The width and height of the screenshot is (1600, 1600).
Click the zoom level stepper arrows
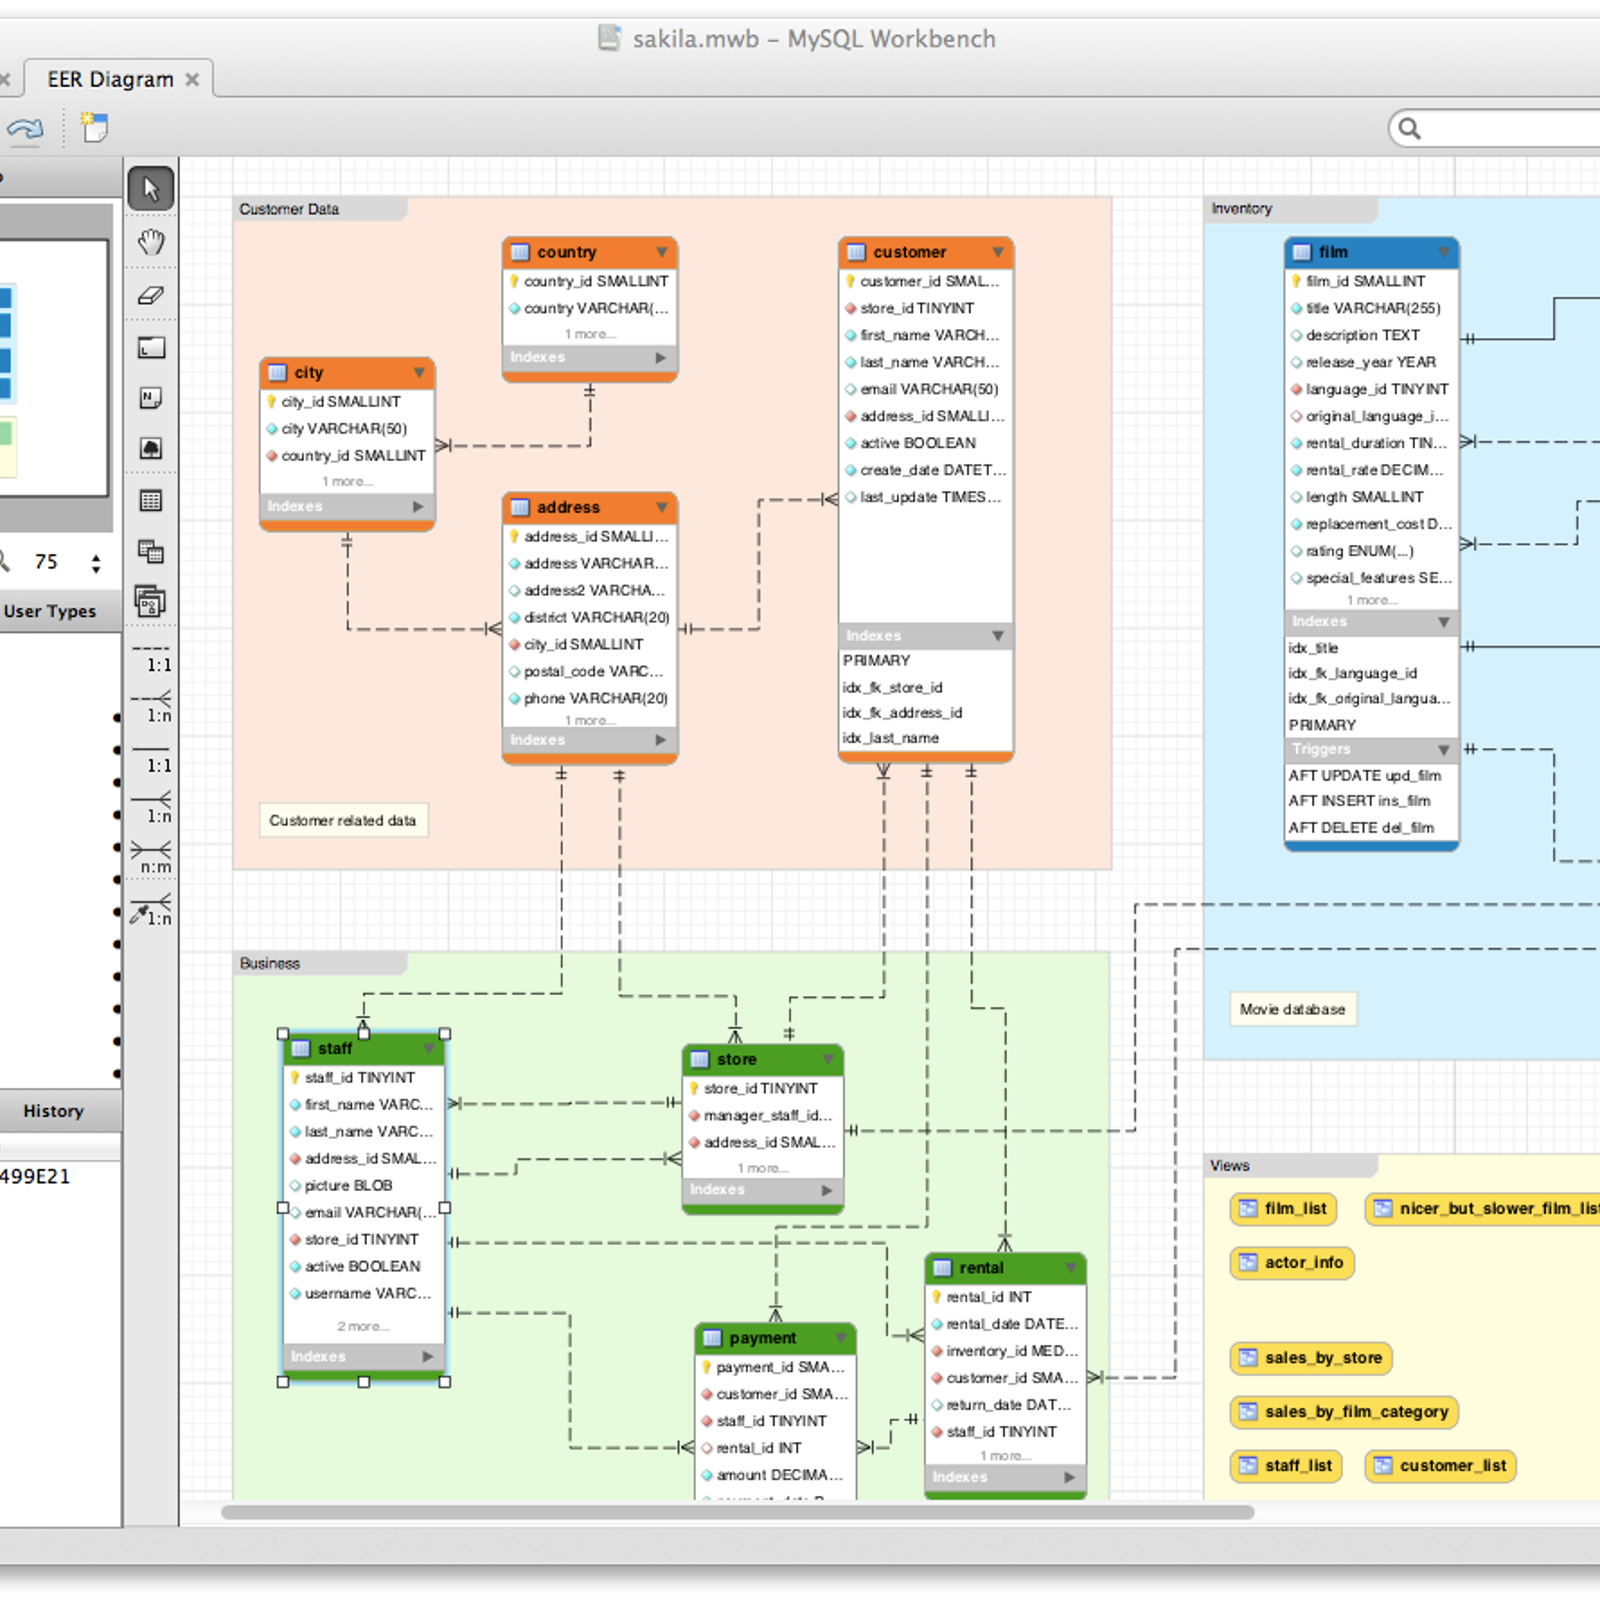point(96,562)
